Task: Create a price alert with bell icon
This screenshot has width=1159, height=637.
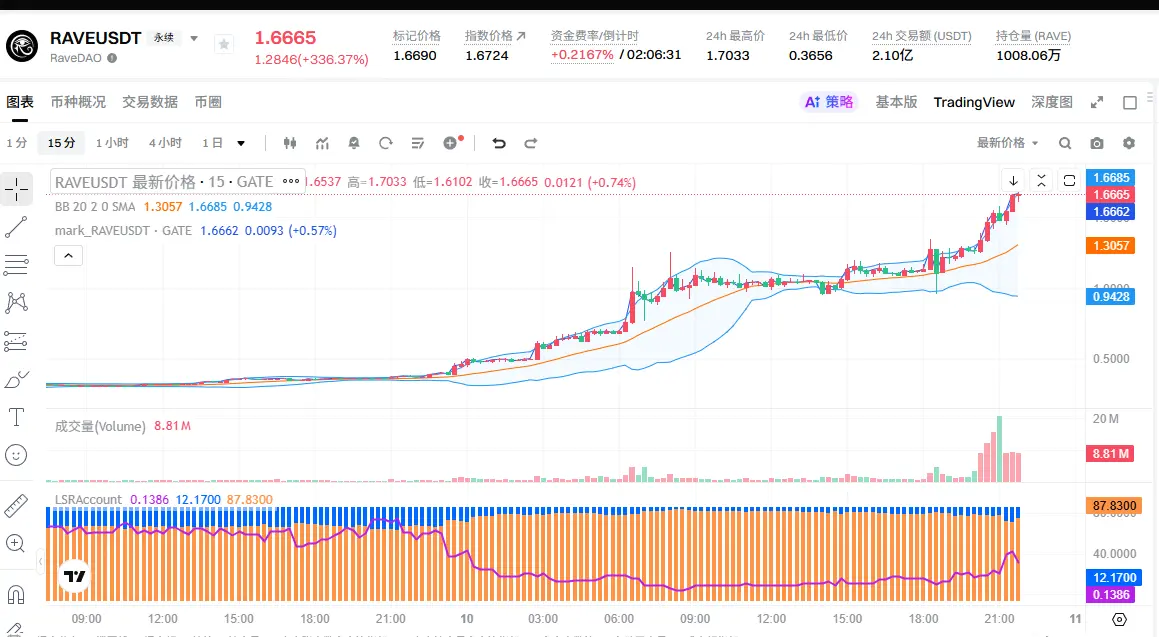Action: tap(354, 143)
